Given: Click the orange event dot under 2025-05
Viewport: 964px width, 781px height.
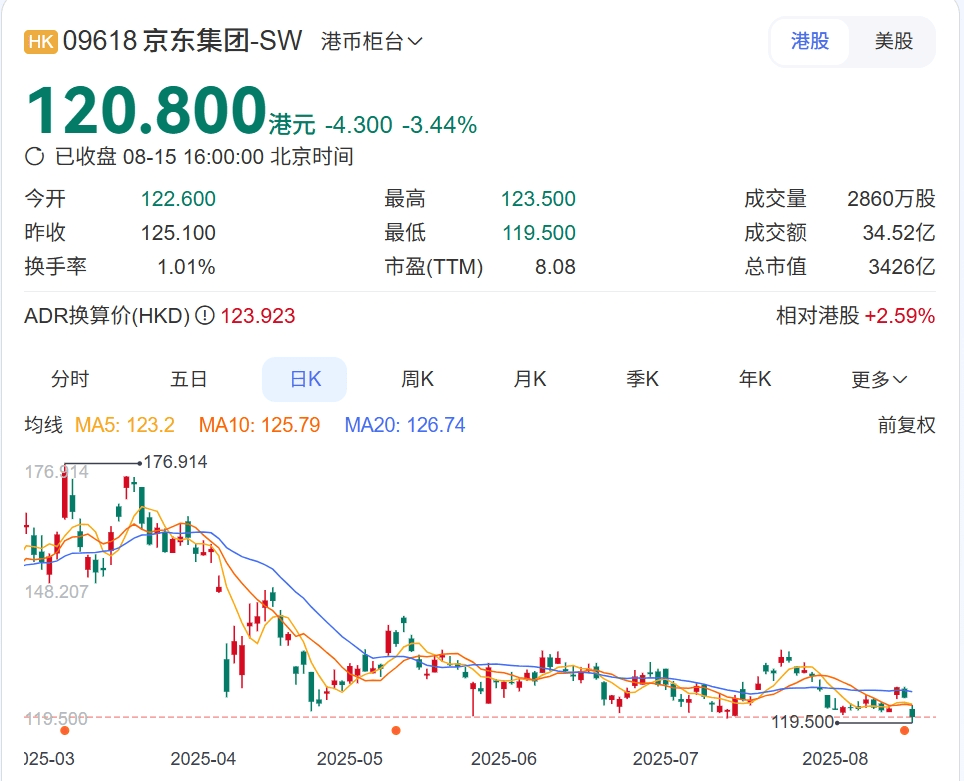Looking at the screenshot, I should pos(395,731).
